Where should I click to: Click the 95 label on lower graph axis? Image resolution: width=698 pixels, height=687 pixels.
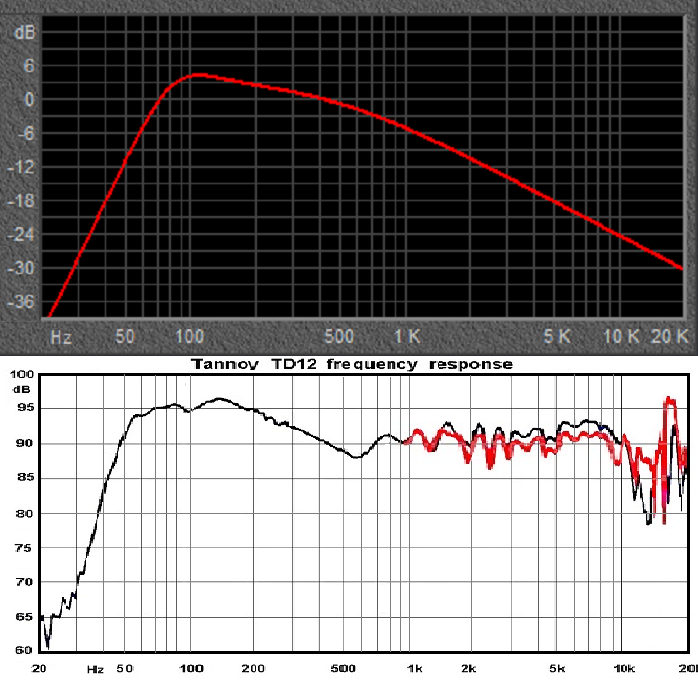coord(21,408)
